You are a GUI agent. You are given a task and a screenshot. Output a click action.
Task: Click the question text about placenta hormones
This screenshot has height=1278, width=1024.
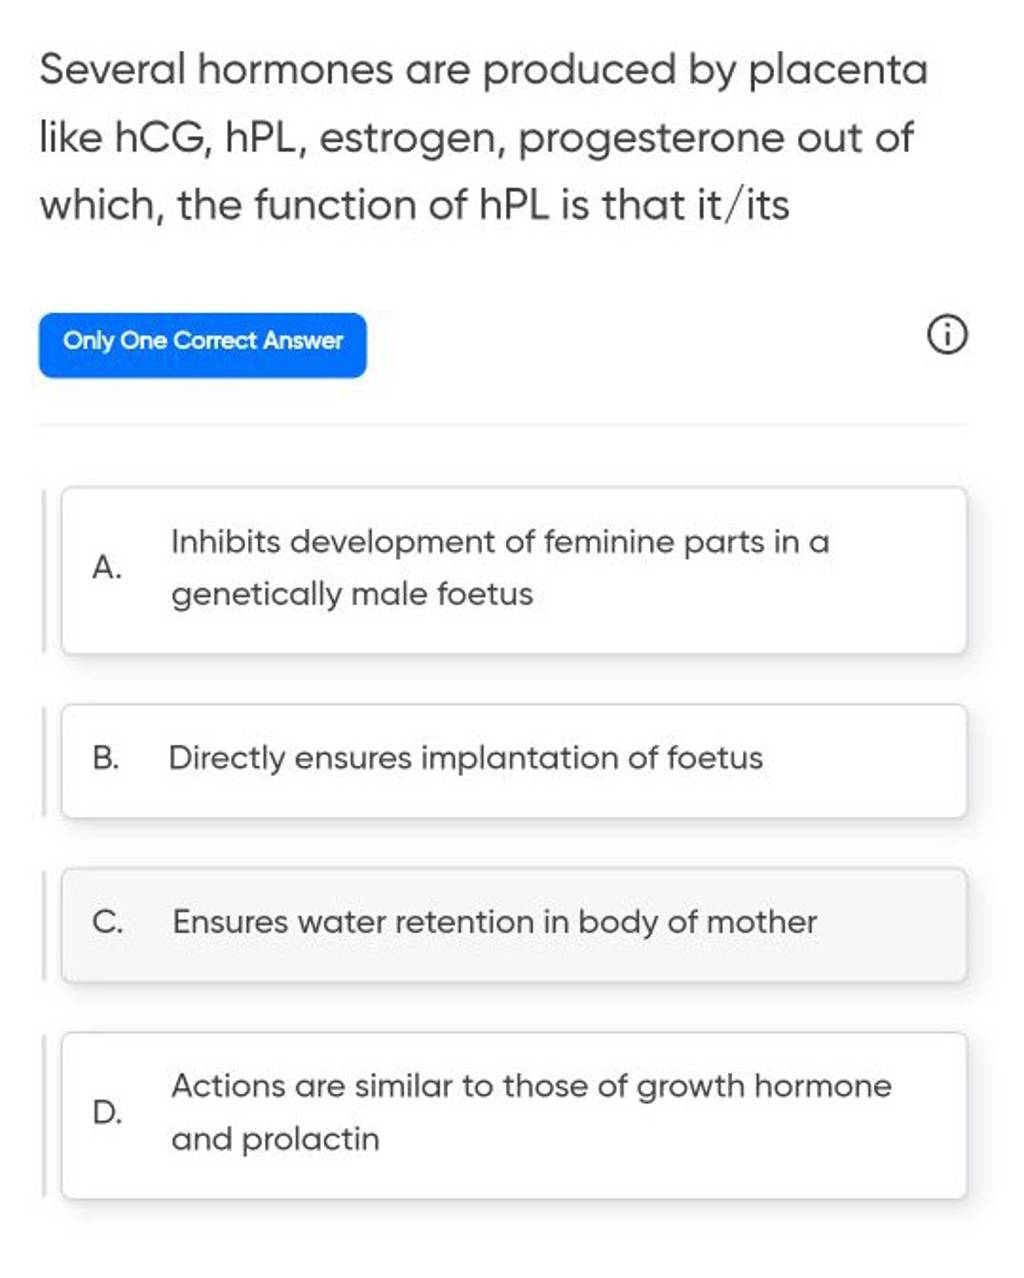pos(480,137)
